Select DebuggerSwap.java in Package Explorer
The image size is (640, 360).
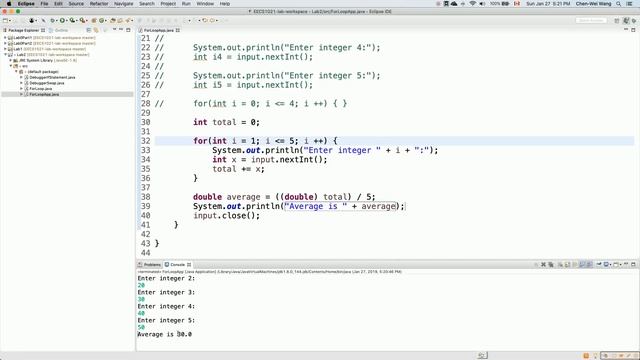click(47, 83)
